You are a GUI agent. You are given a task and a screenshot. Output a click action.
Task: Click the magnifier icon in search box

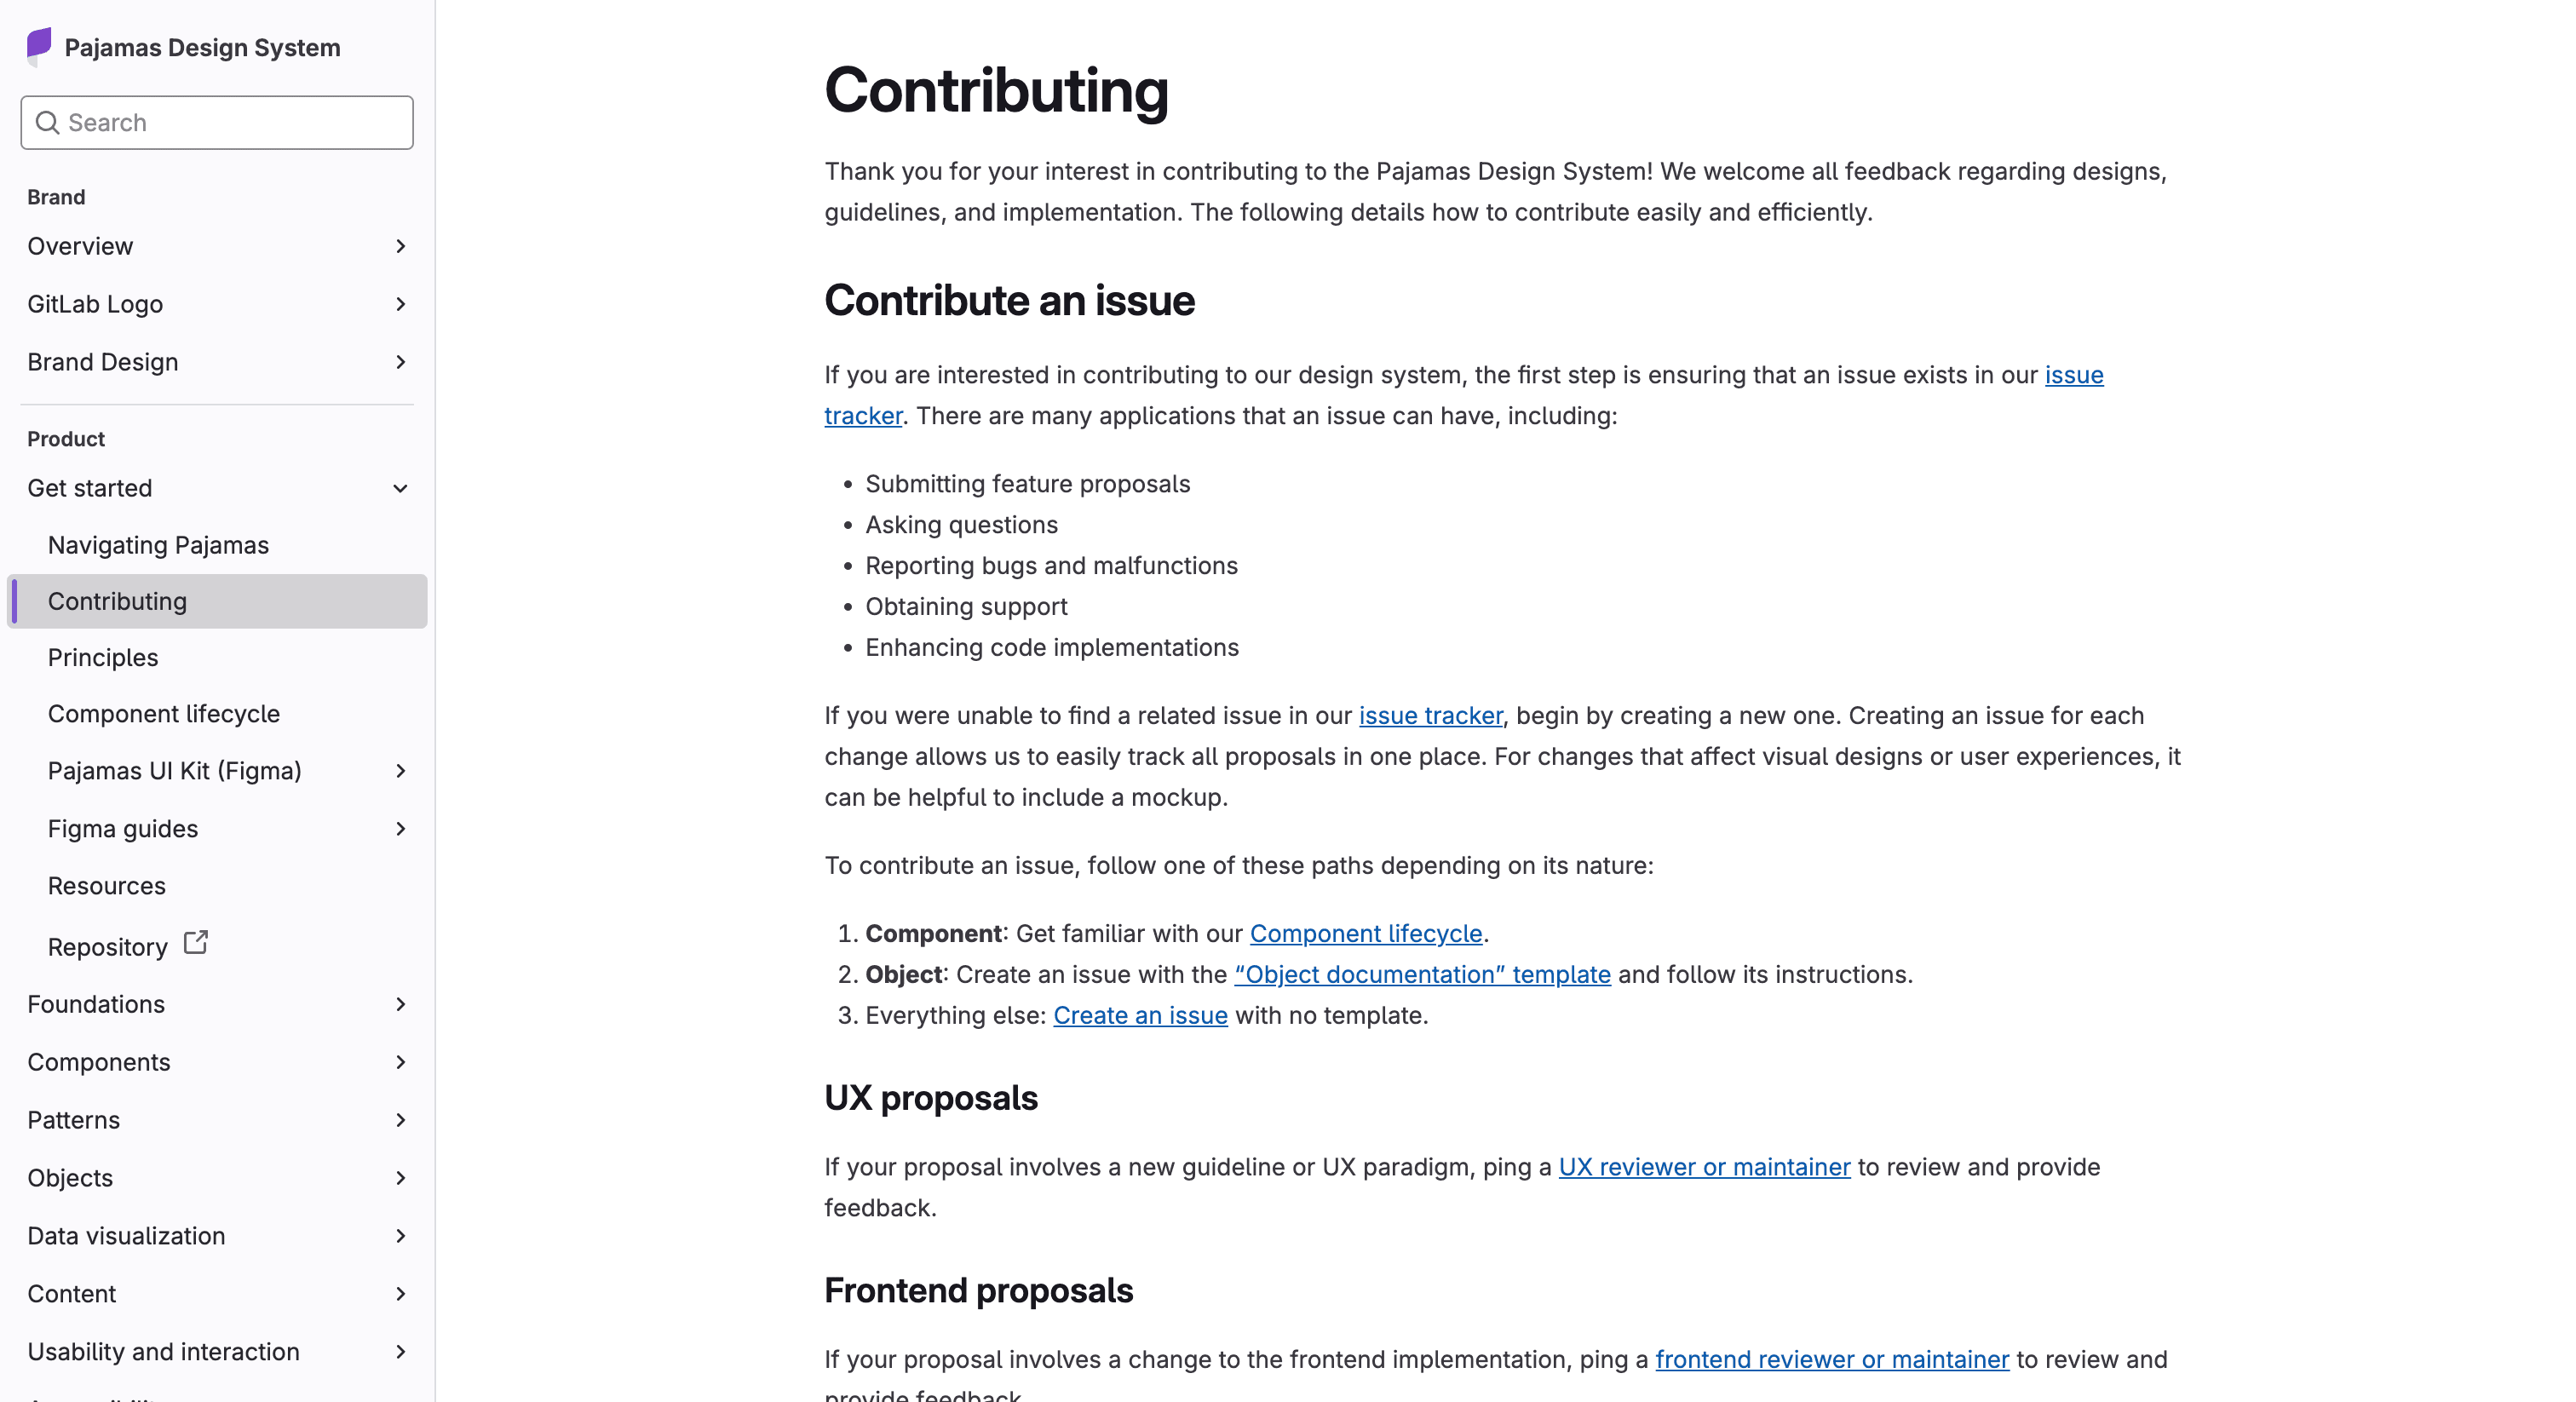(x=47, y=122)
